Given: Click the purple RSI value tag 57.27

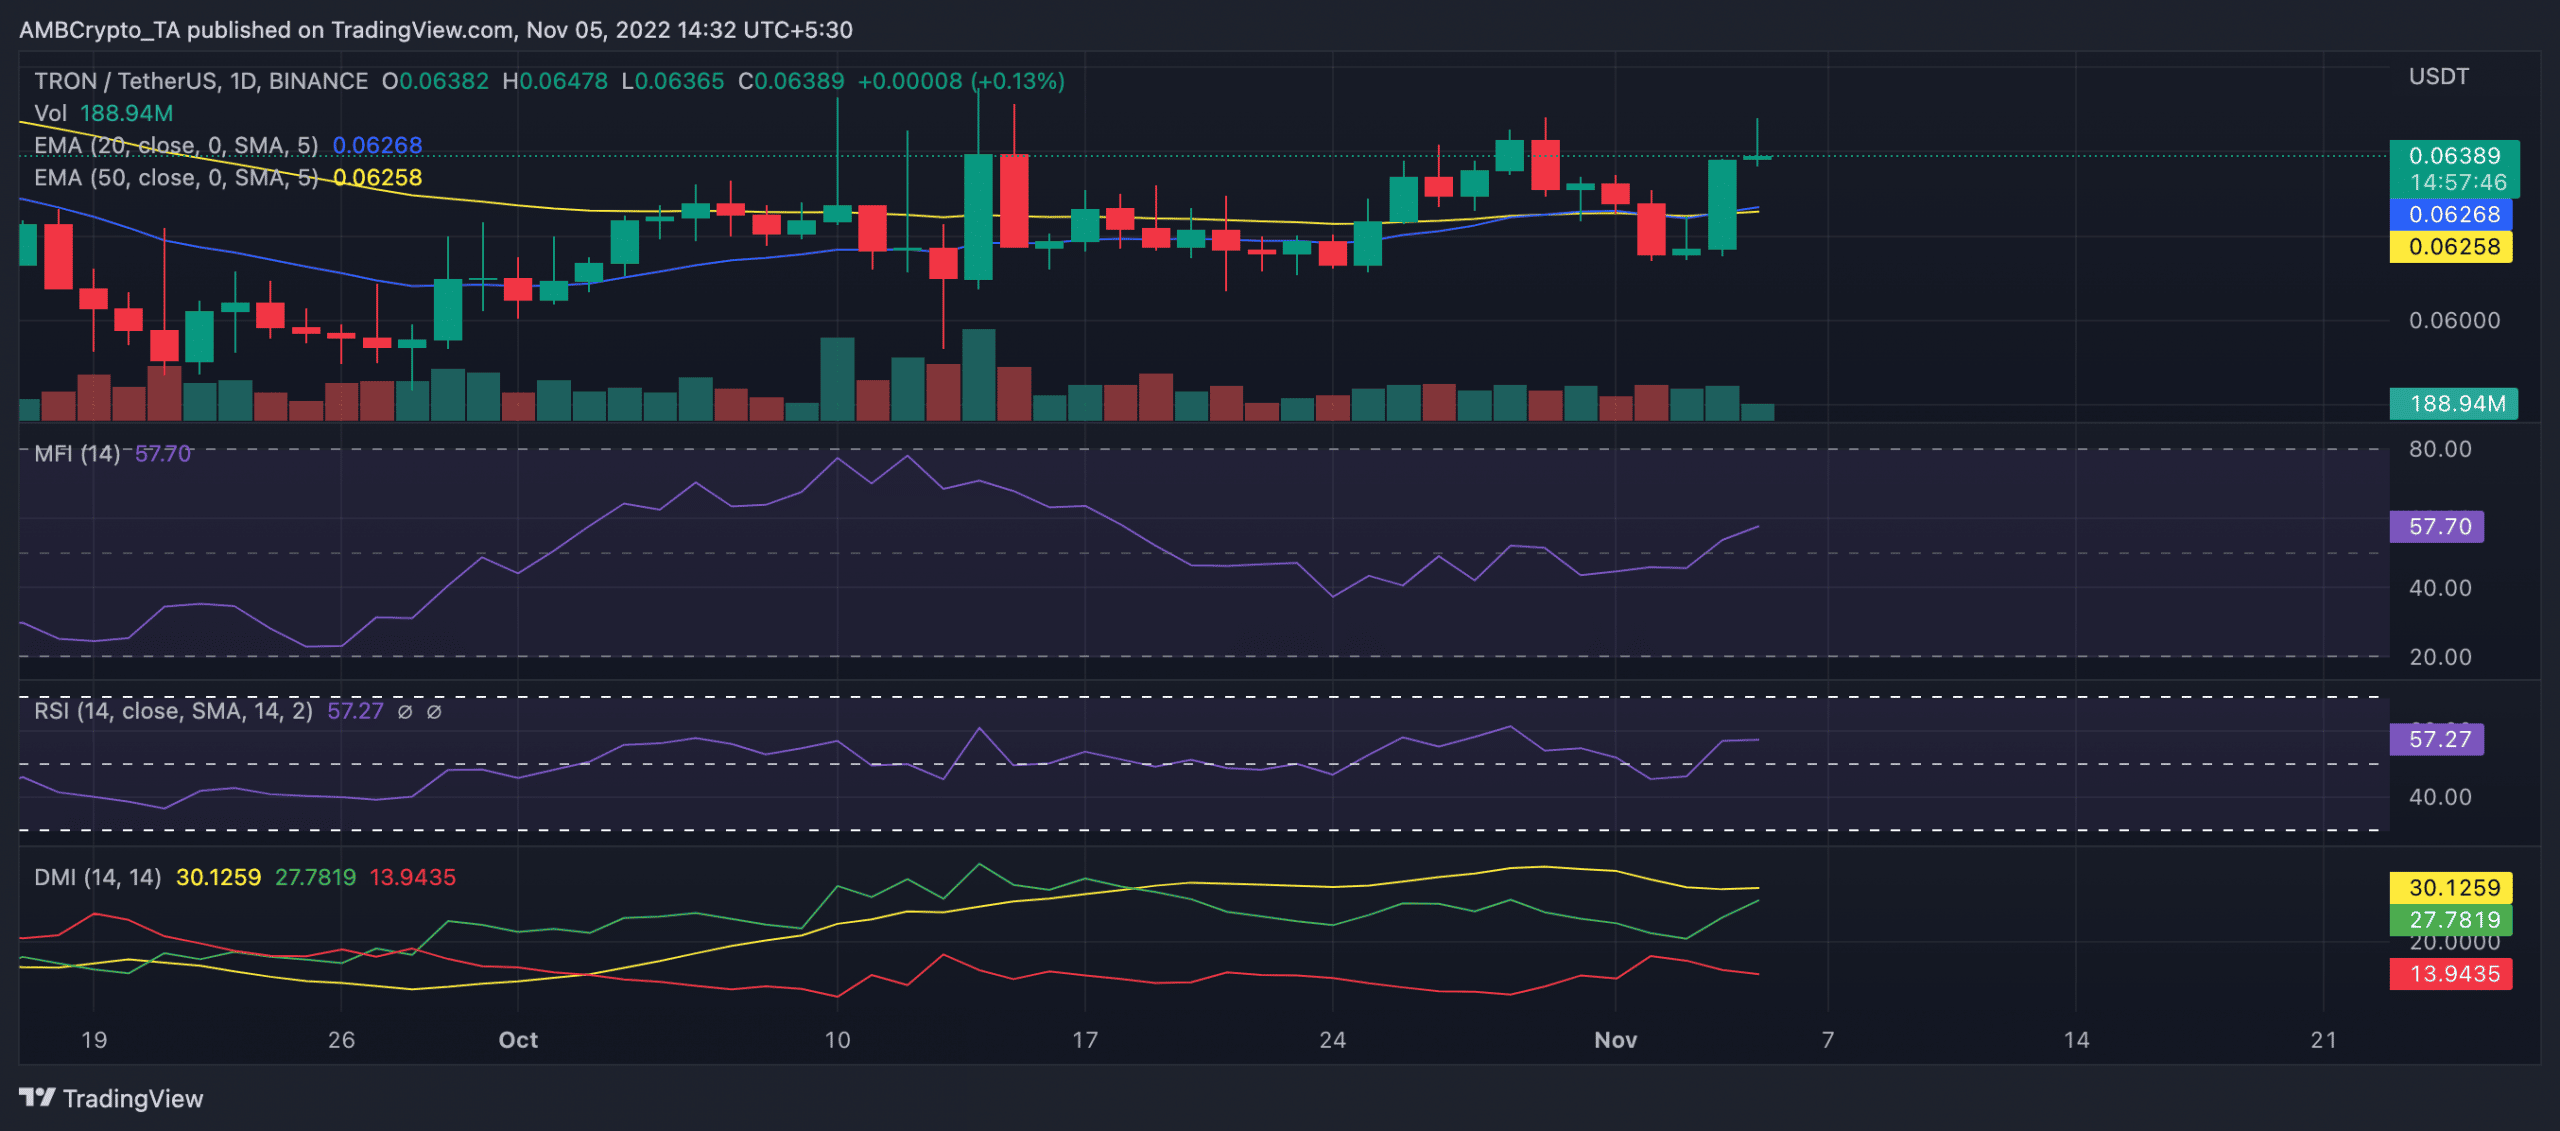Looking at the screenshot, I should tap(2436, 740).
